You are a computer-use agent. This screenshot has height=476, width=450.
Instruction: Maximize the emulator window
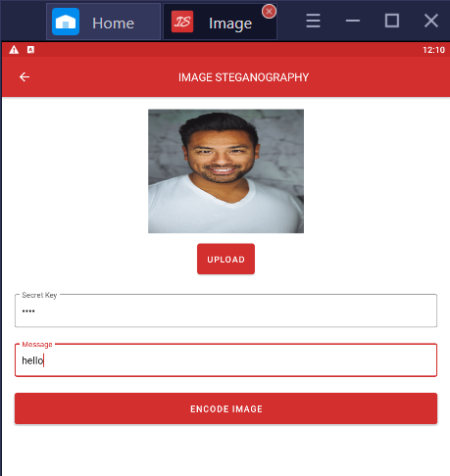(x=392, y=21)
